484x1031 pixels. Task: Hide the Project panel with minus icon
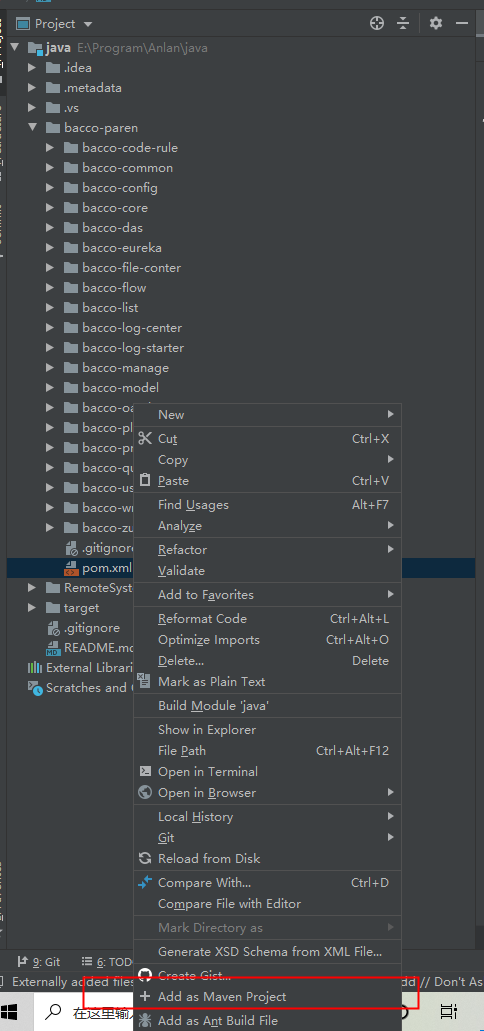point(462,24)
